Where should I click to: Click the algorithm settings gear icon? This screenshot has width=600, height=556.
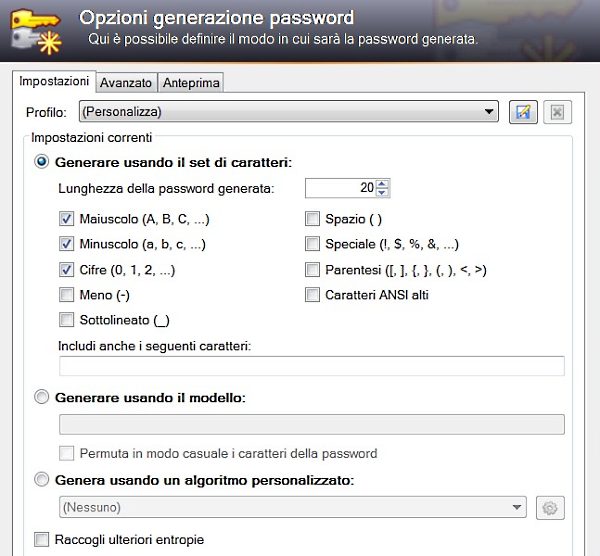[549, 508]
